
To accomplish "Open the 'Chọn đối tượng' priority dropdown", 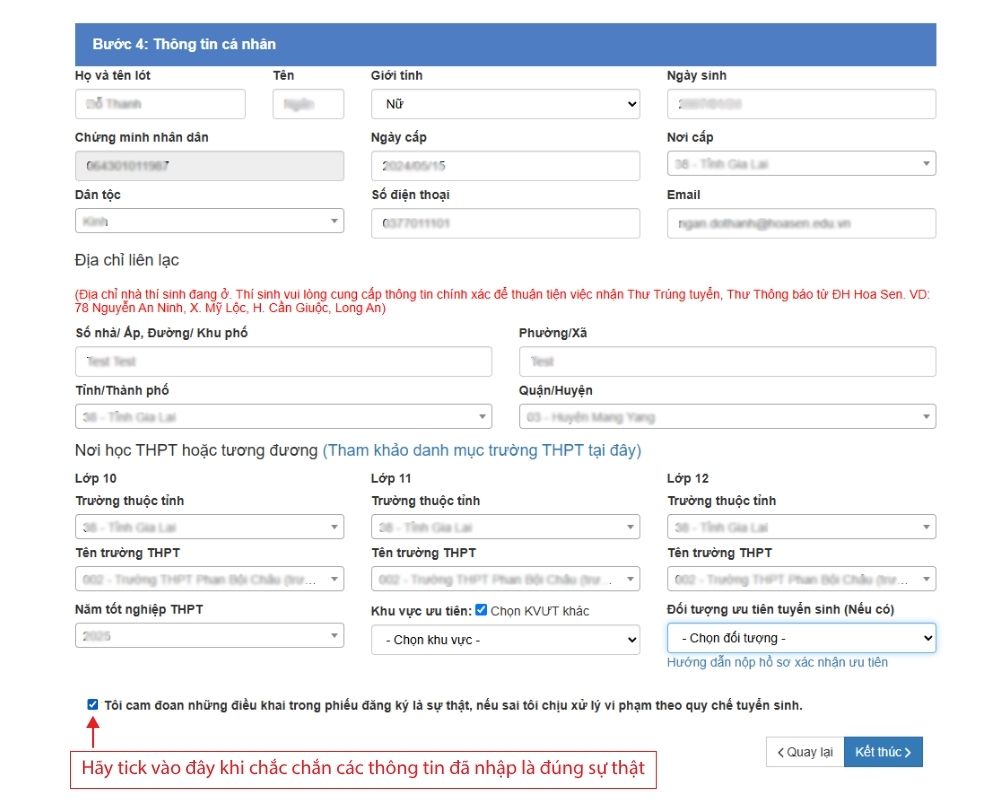I will click(801, 638).
